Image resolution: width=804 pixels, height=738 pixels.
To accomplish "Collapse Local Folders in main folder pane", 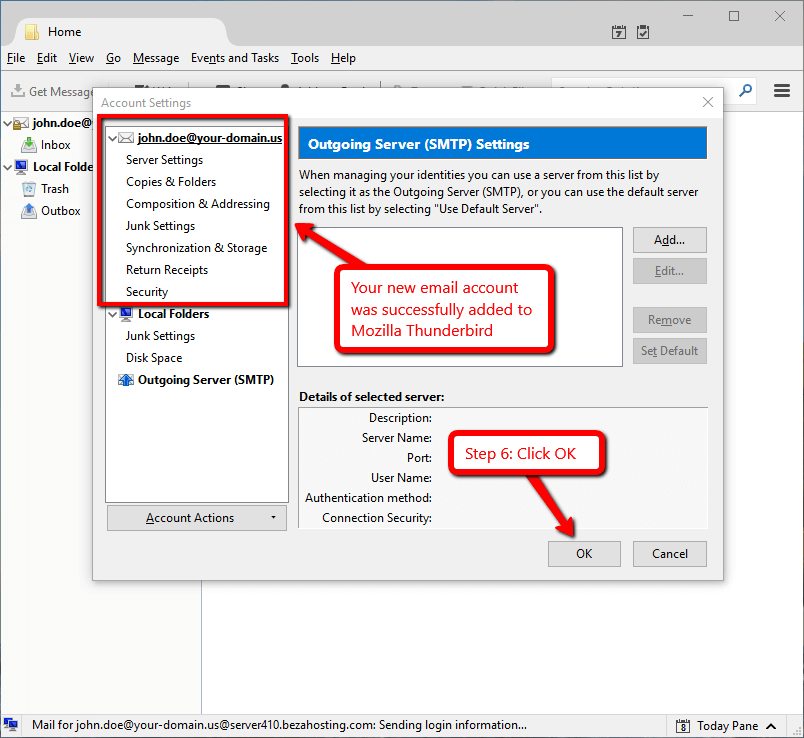I will click(7, 167).
